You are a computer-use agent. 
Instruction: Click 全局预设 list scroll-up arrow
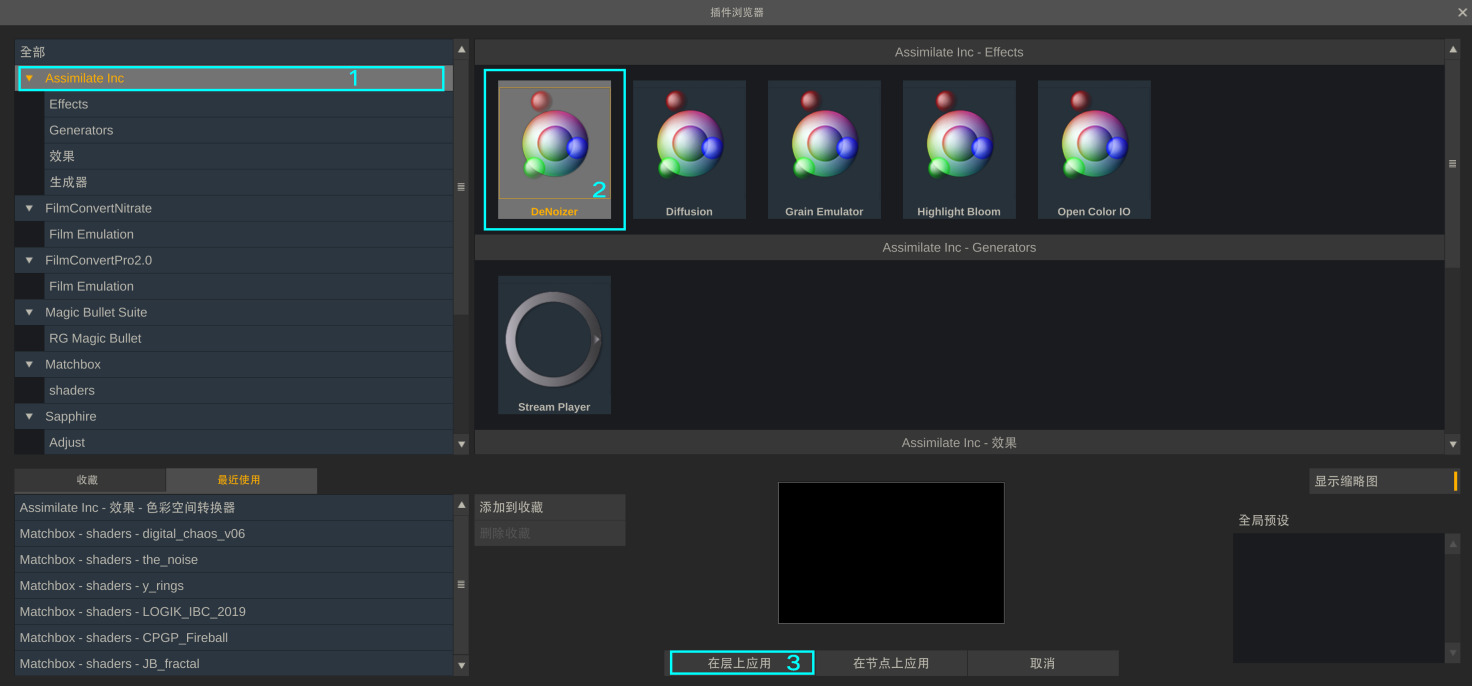point(1453,544)
